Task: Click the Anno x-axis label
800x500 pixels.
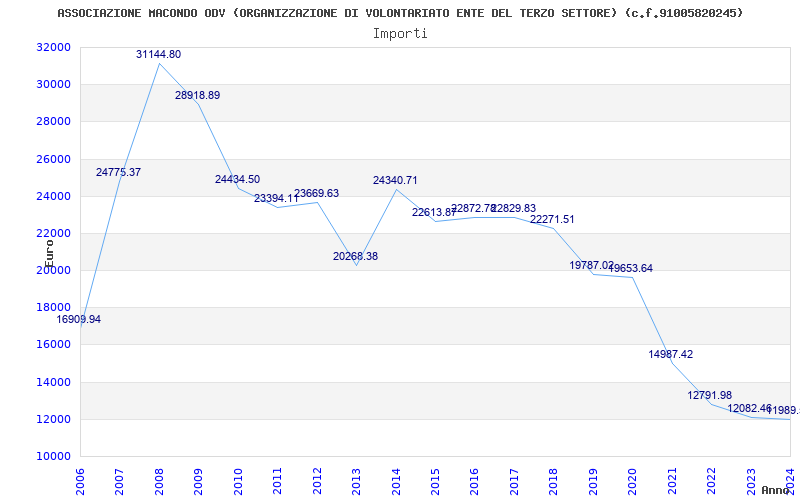Action: click(x=775, y=490)
